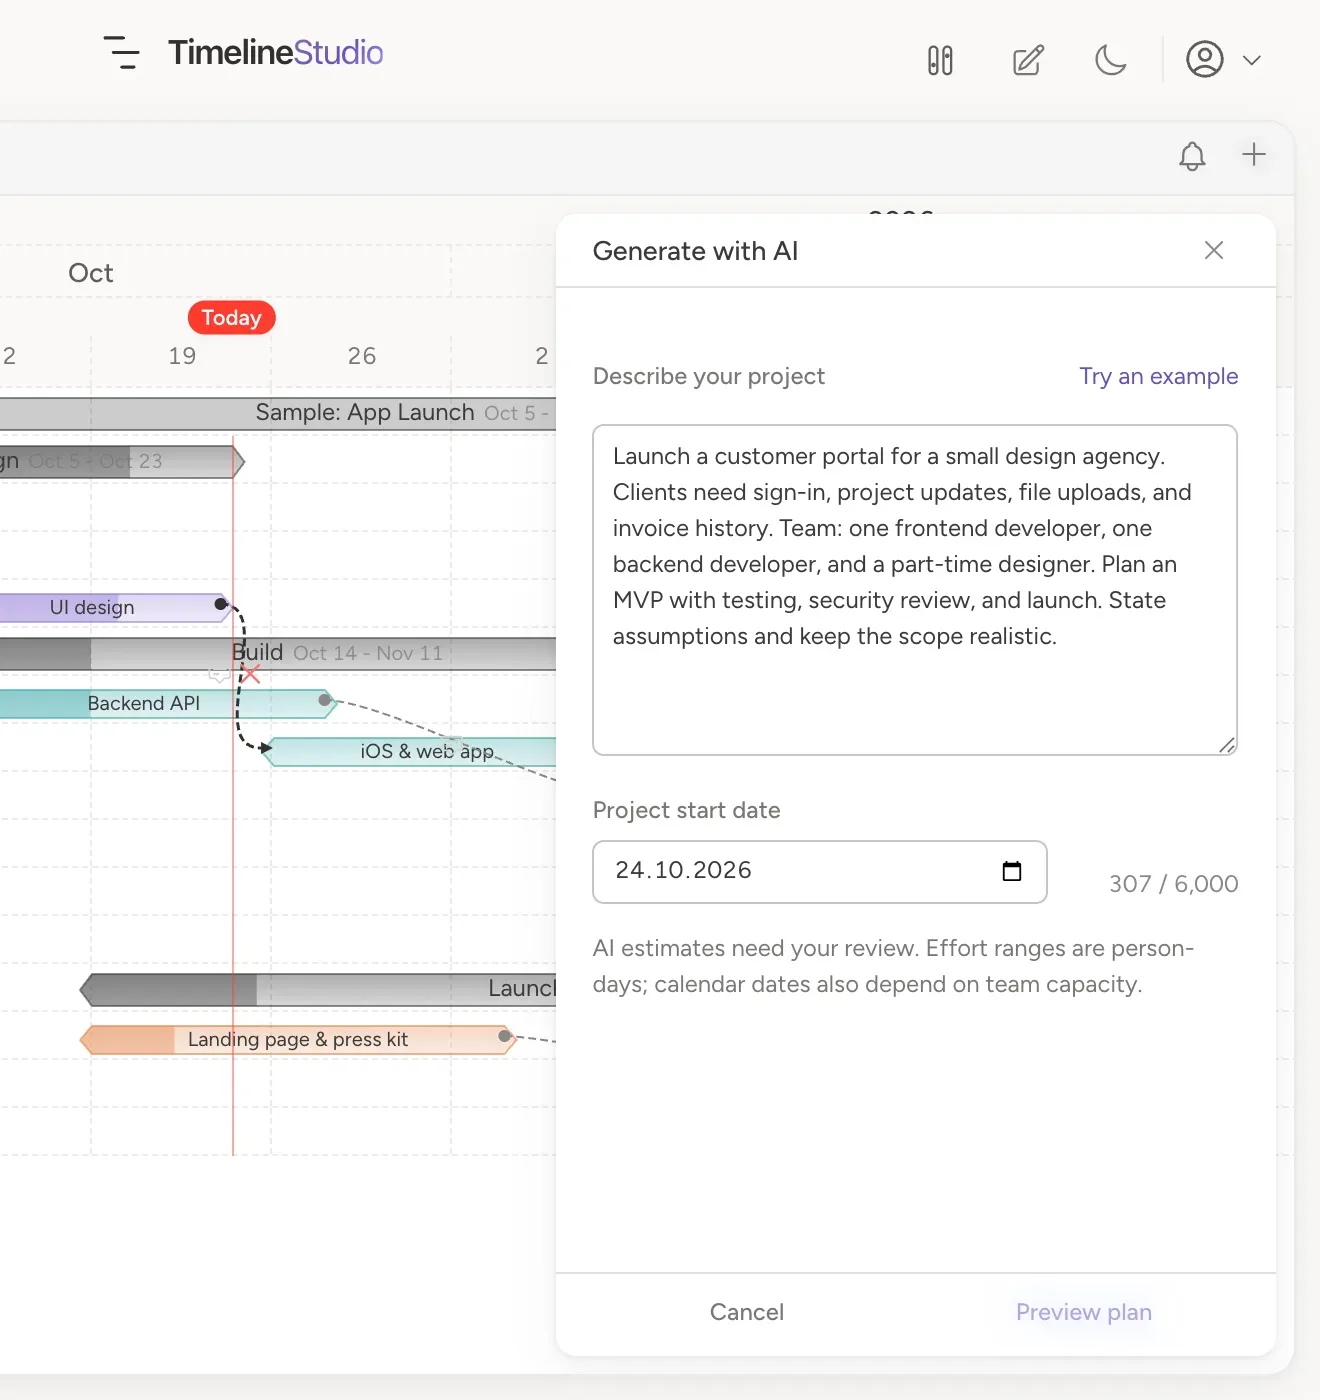Click the 307 / 6,000 character counter
The image size is (1320, 1400).
tap(1173, 884)
